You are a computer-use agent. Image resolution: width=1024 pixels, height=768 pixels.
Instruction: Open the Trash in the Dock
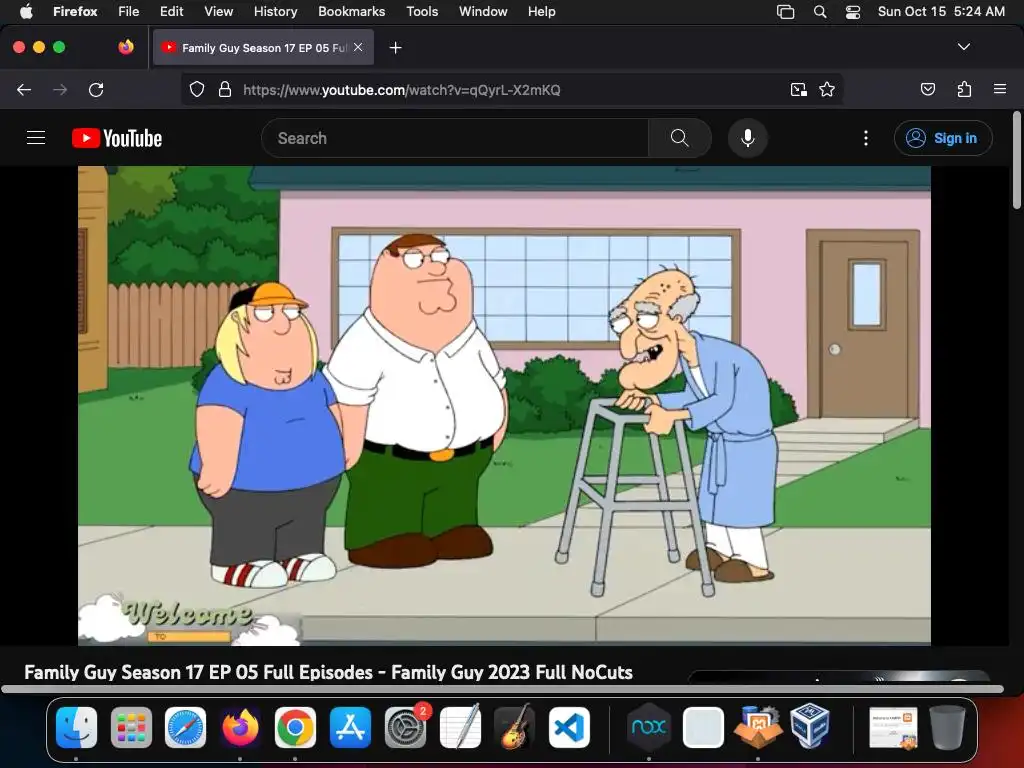pyautogui.click(x=948, y=728)
